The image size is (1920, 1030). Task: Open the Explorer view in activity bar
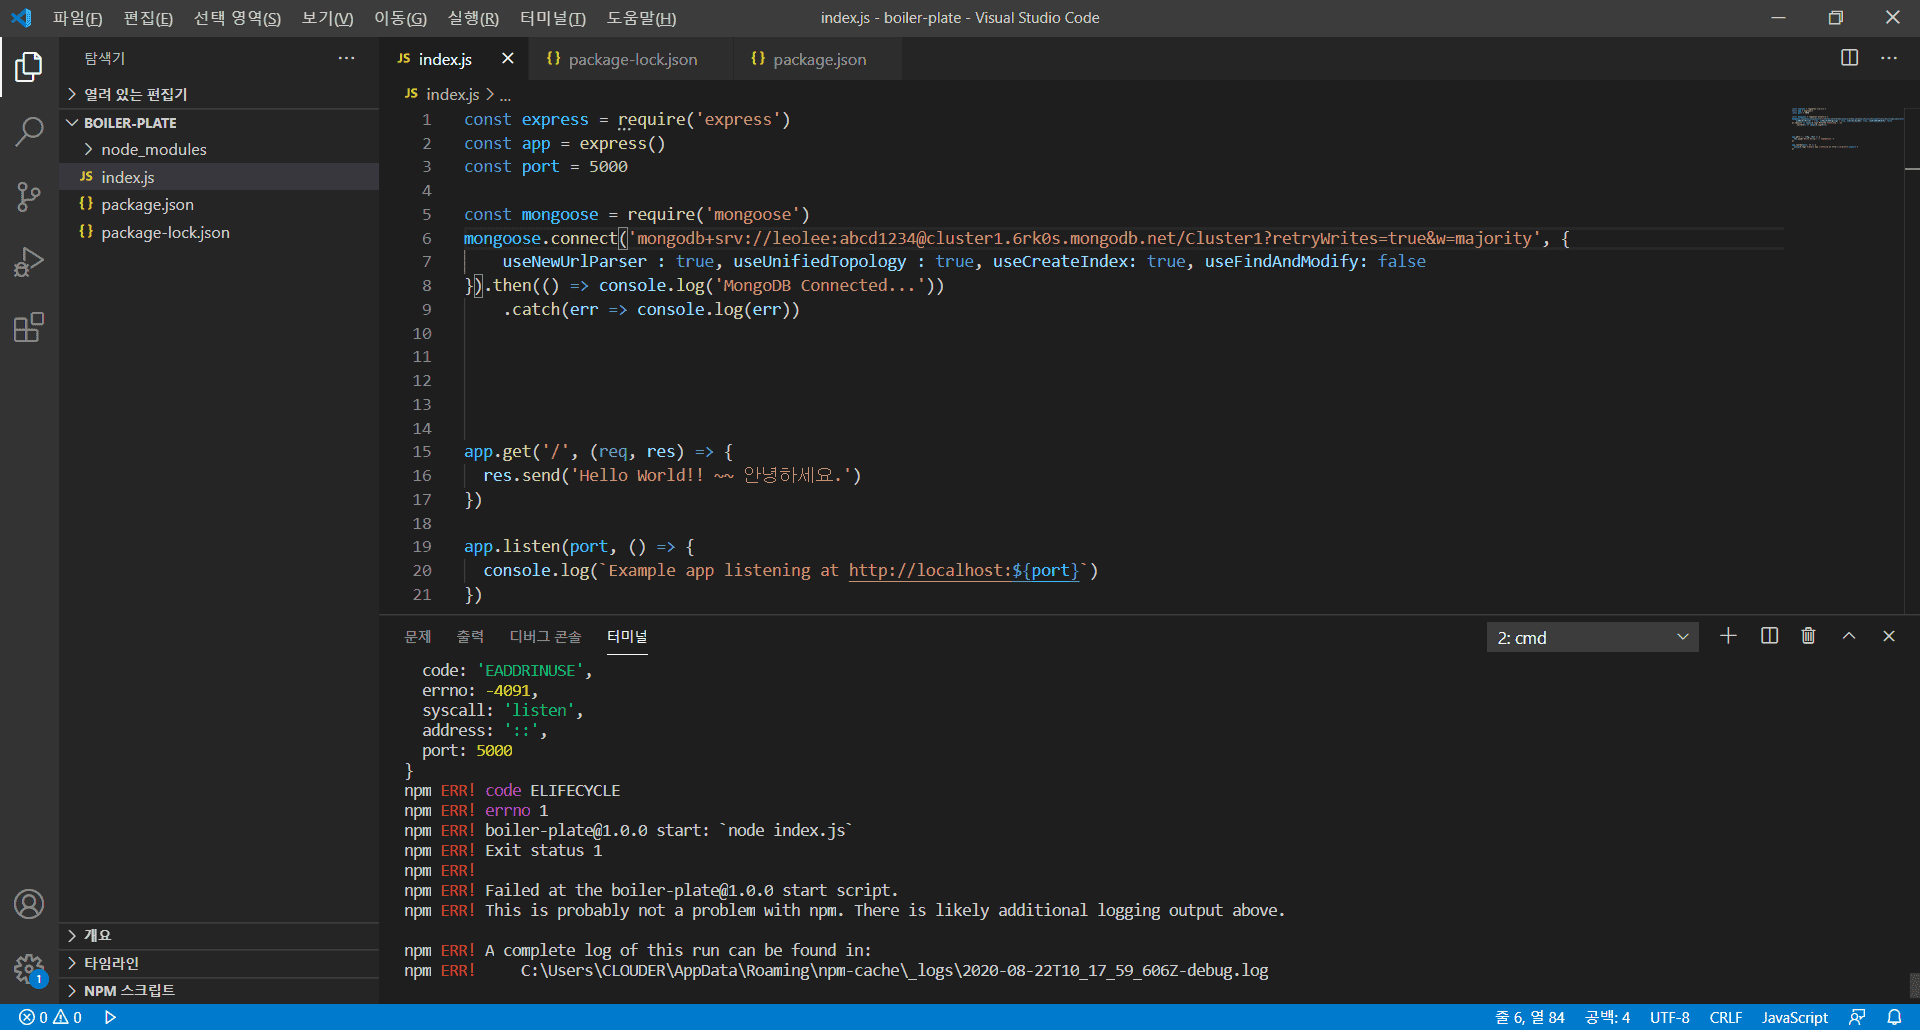coord(29,67)
